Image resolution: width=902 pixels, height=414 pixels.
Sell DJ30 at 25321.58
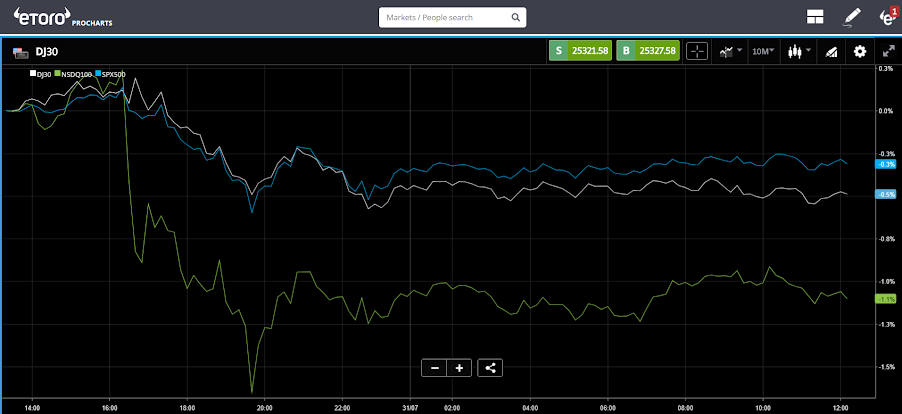(x=580, y=51)
